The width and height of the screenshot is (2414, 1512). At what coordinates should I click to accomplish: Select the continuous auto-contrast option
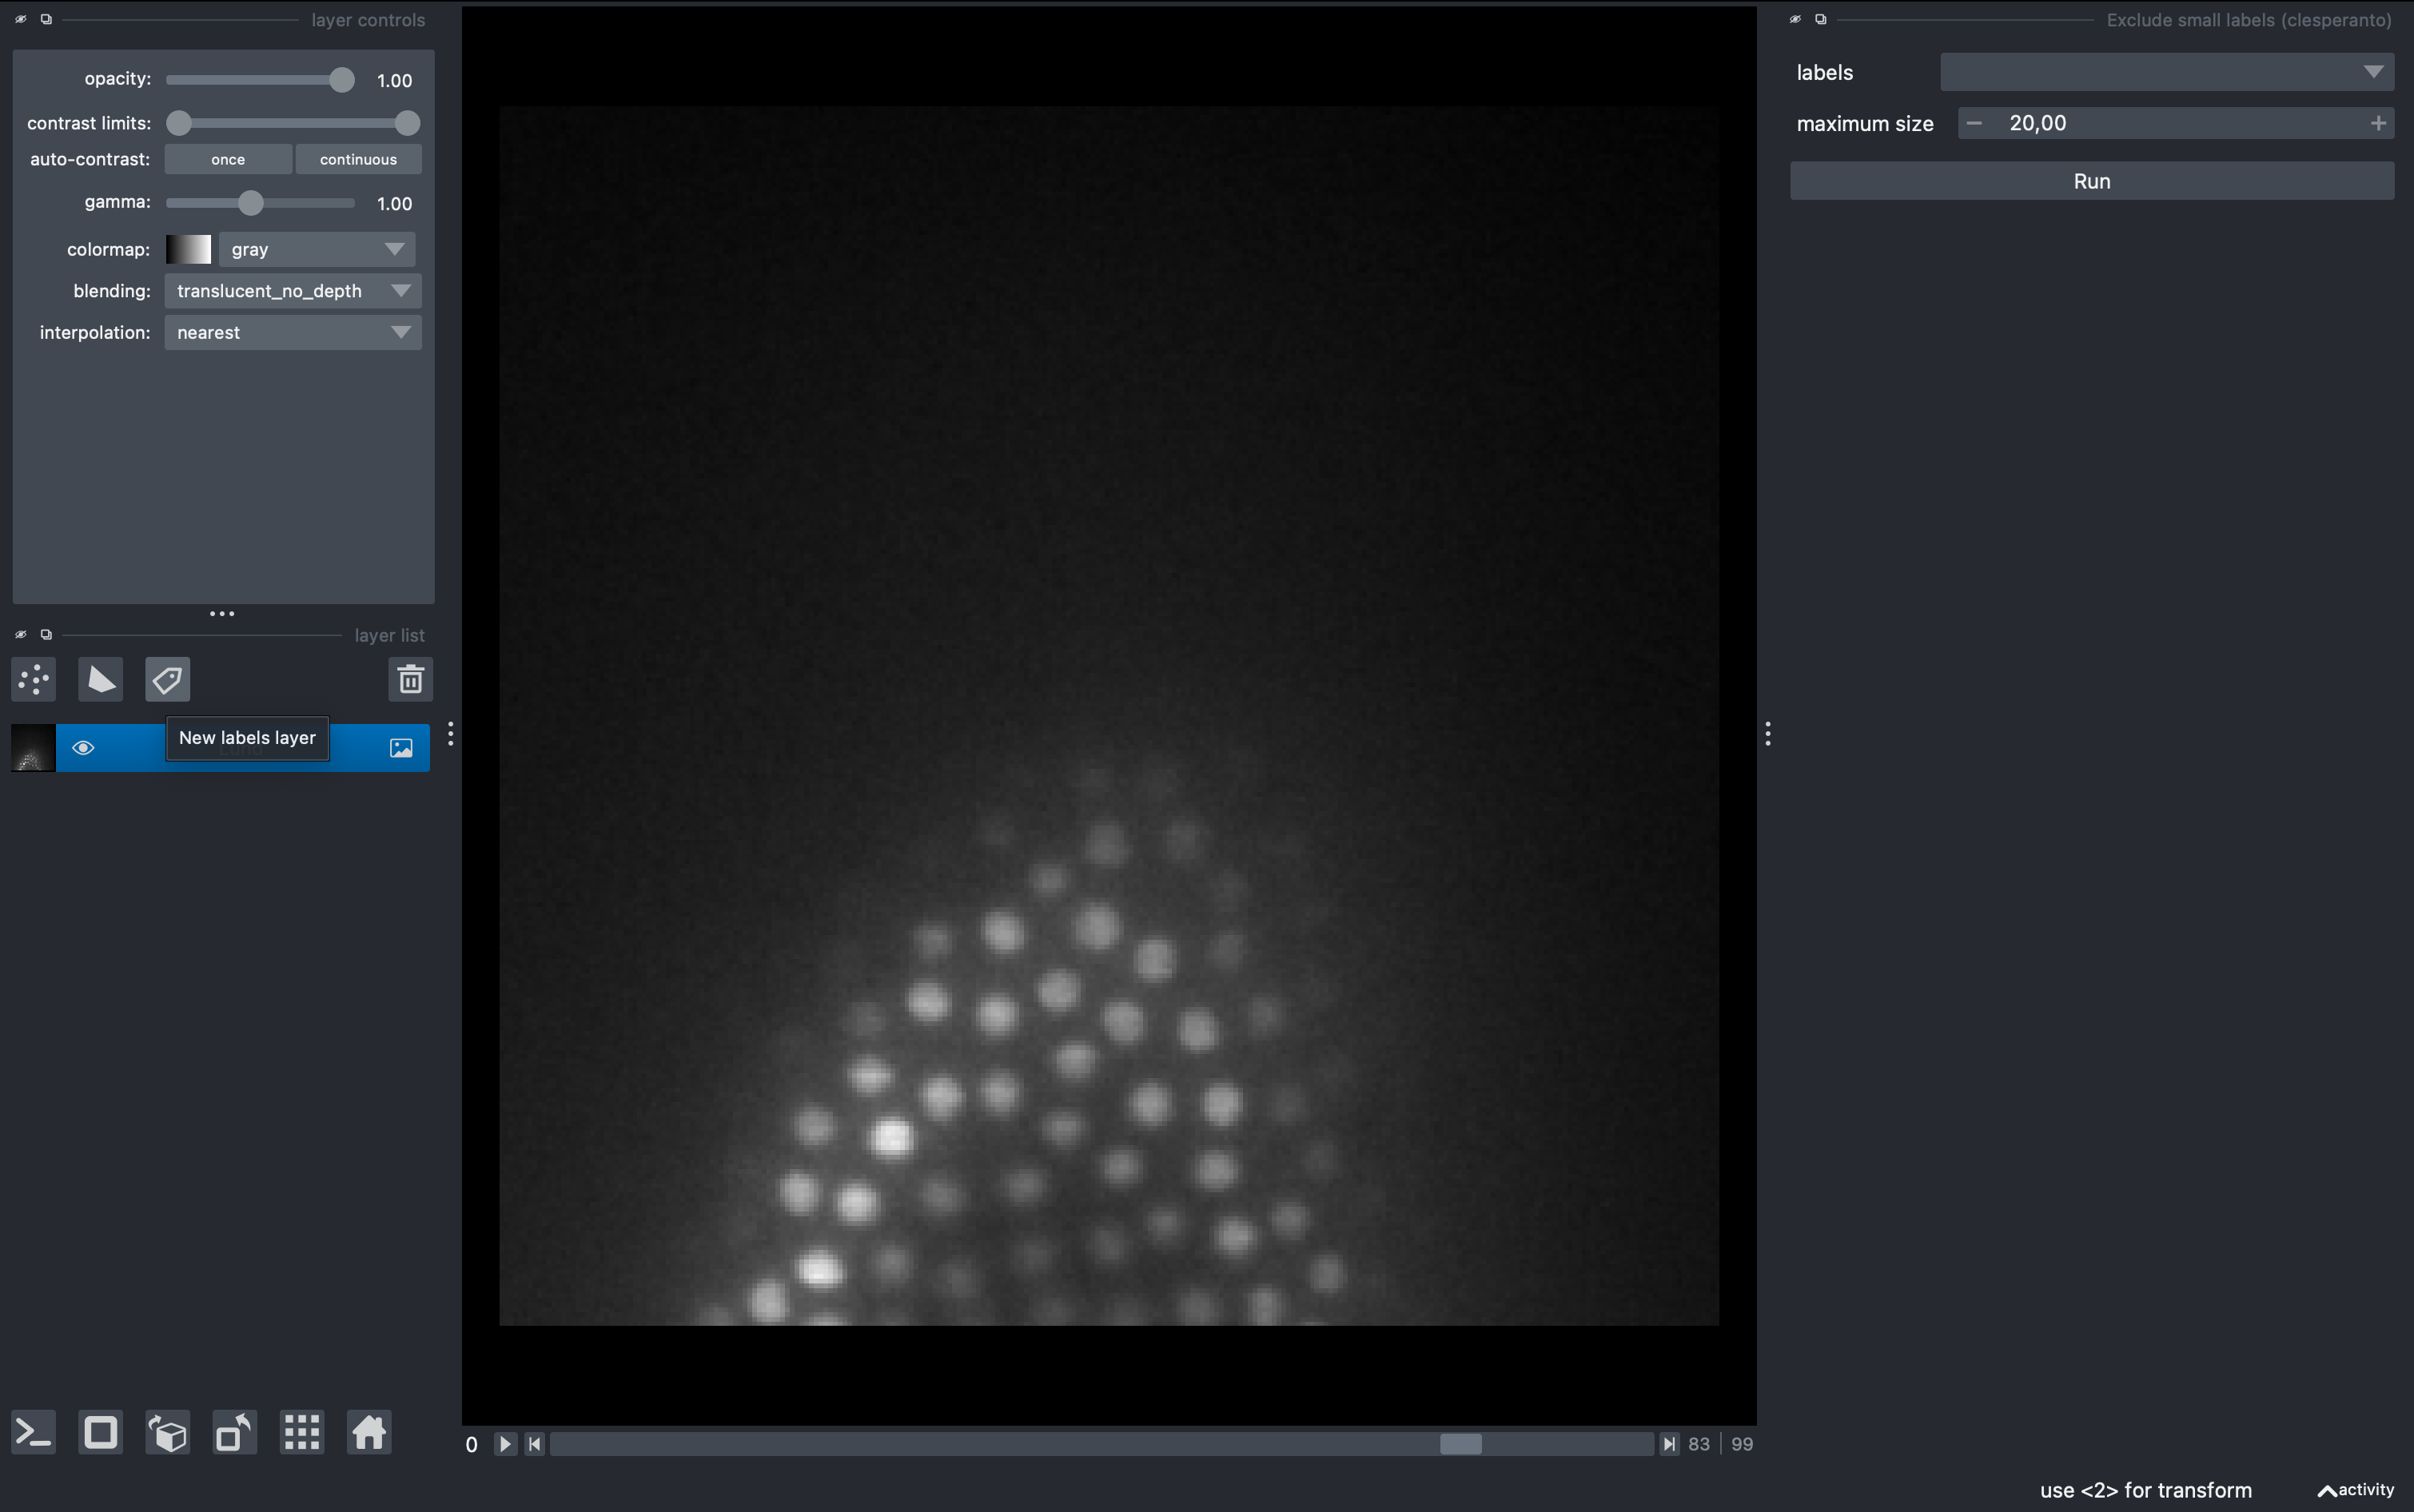pyautogui.click(x=358, y=158)
